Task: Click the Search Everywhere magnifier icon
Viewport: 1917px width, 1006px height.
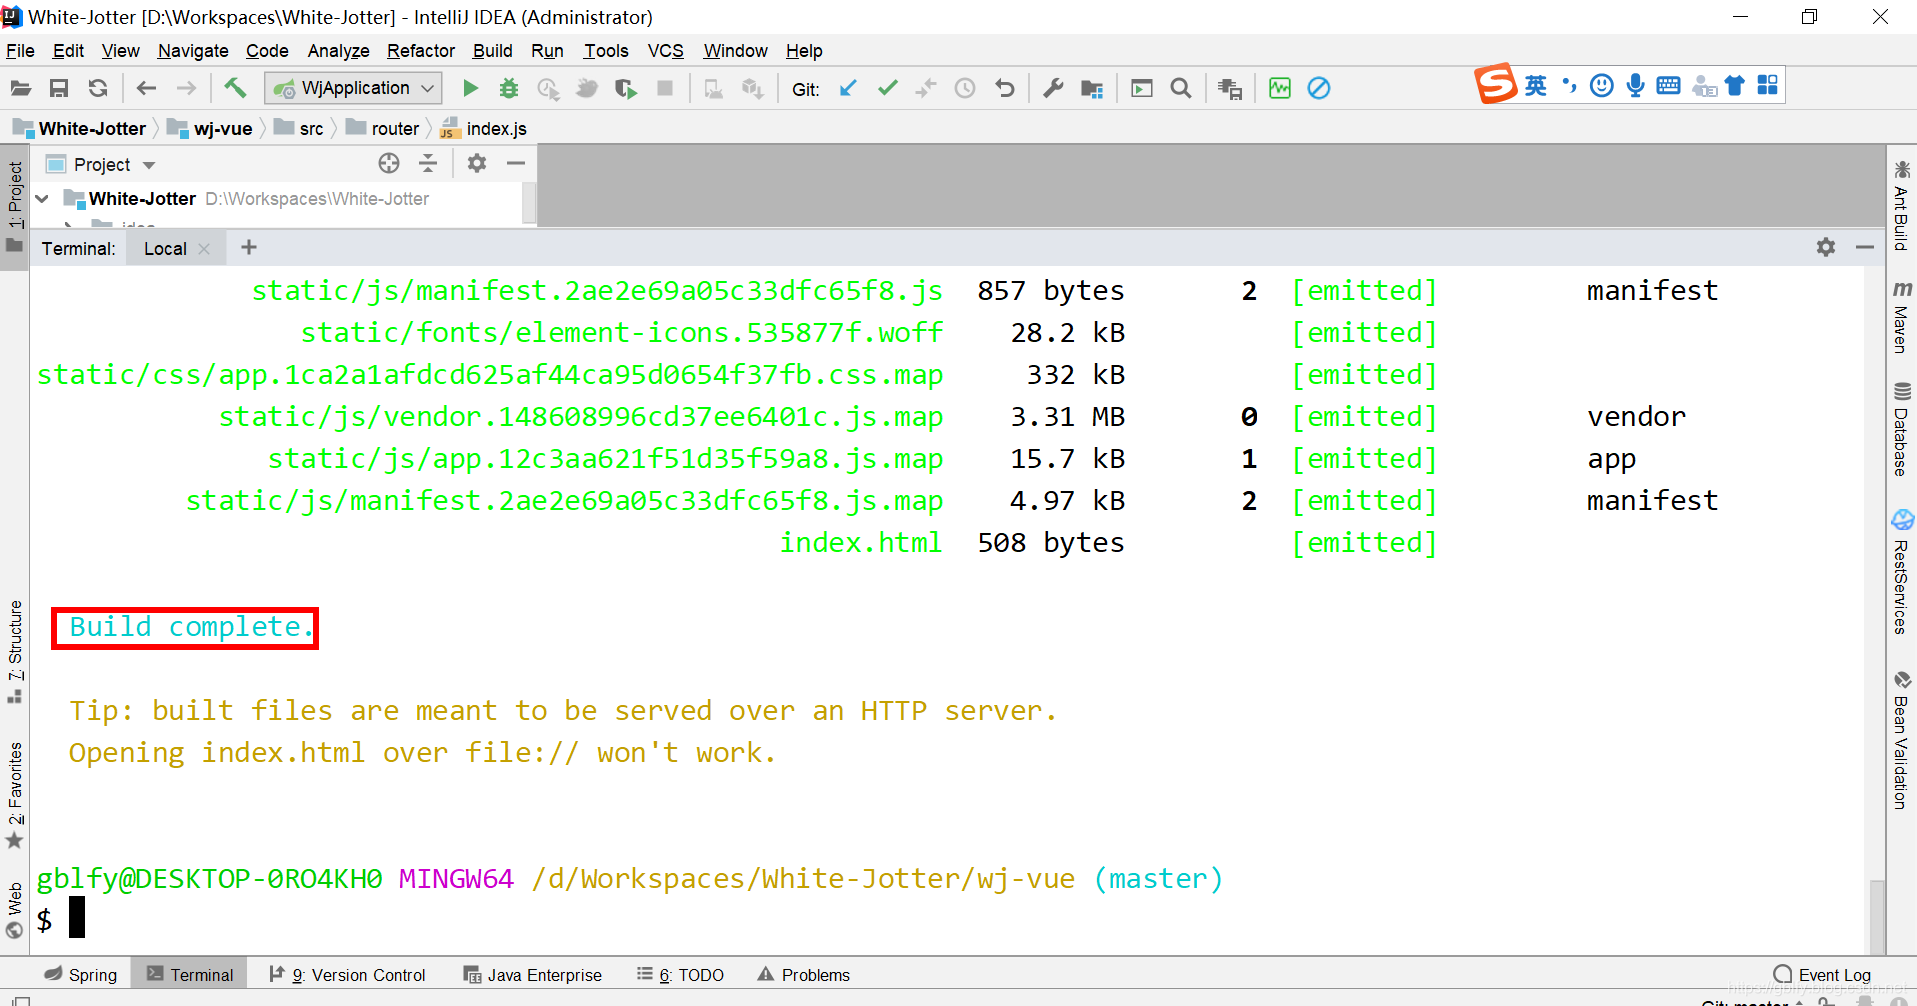Action: 1181,88
